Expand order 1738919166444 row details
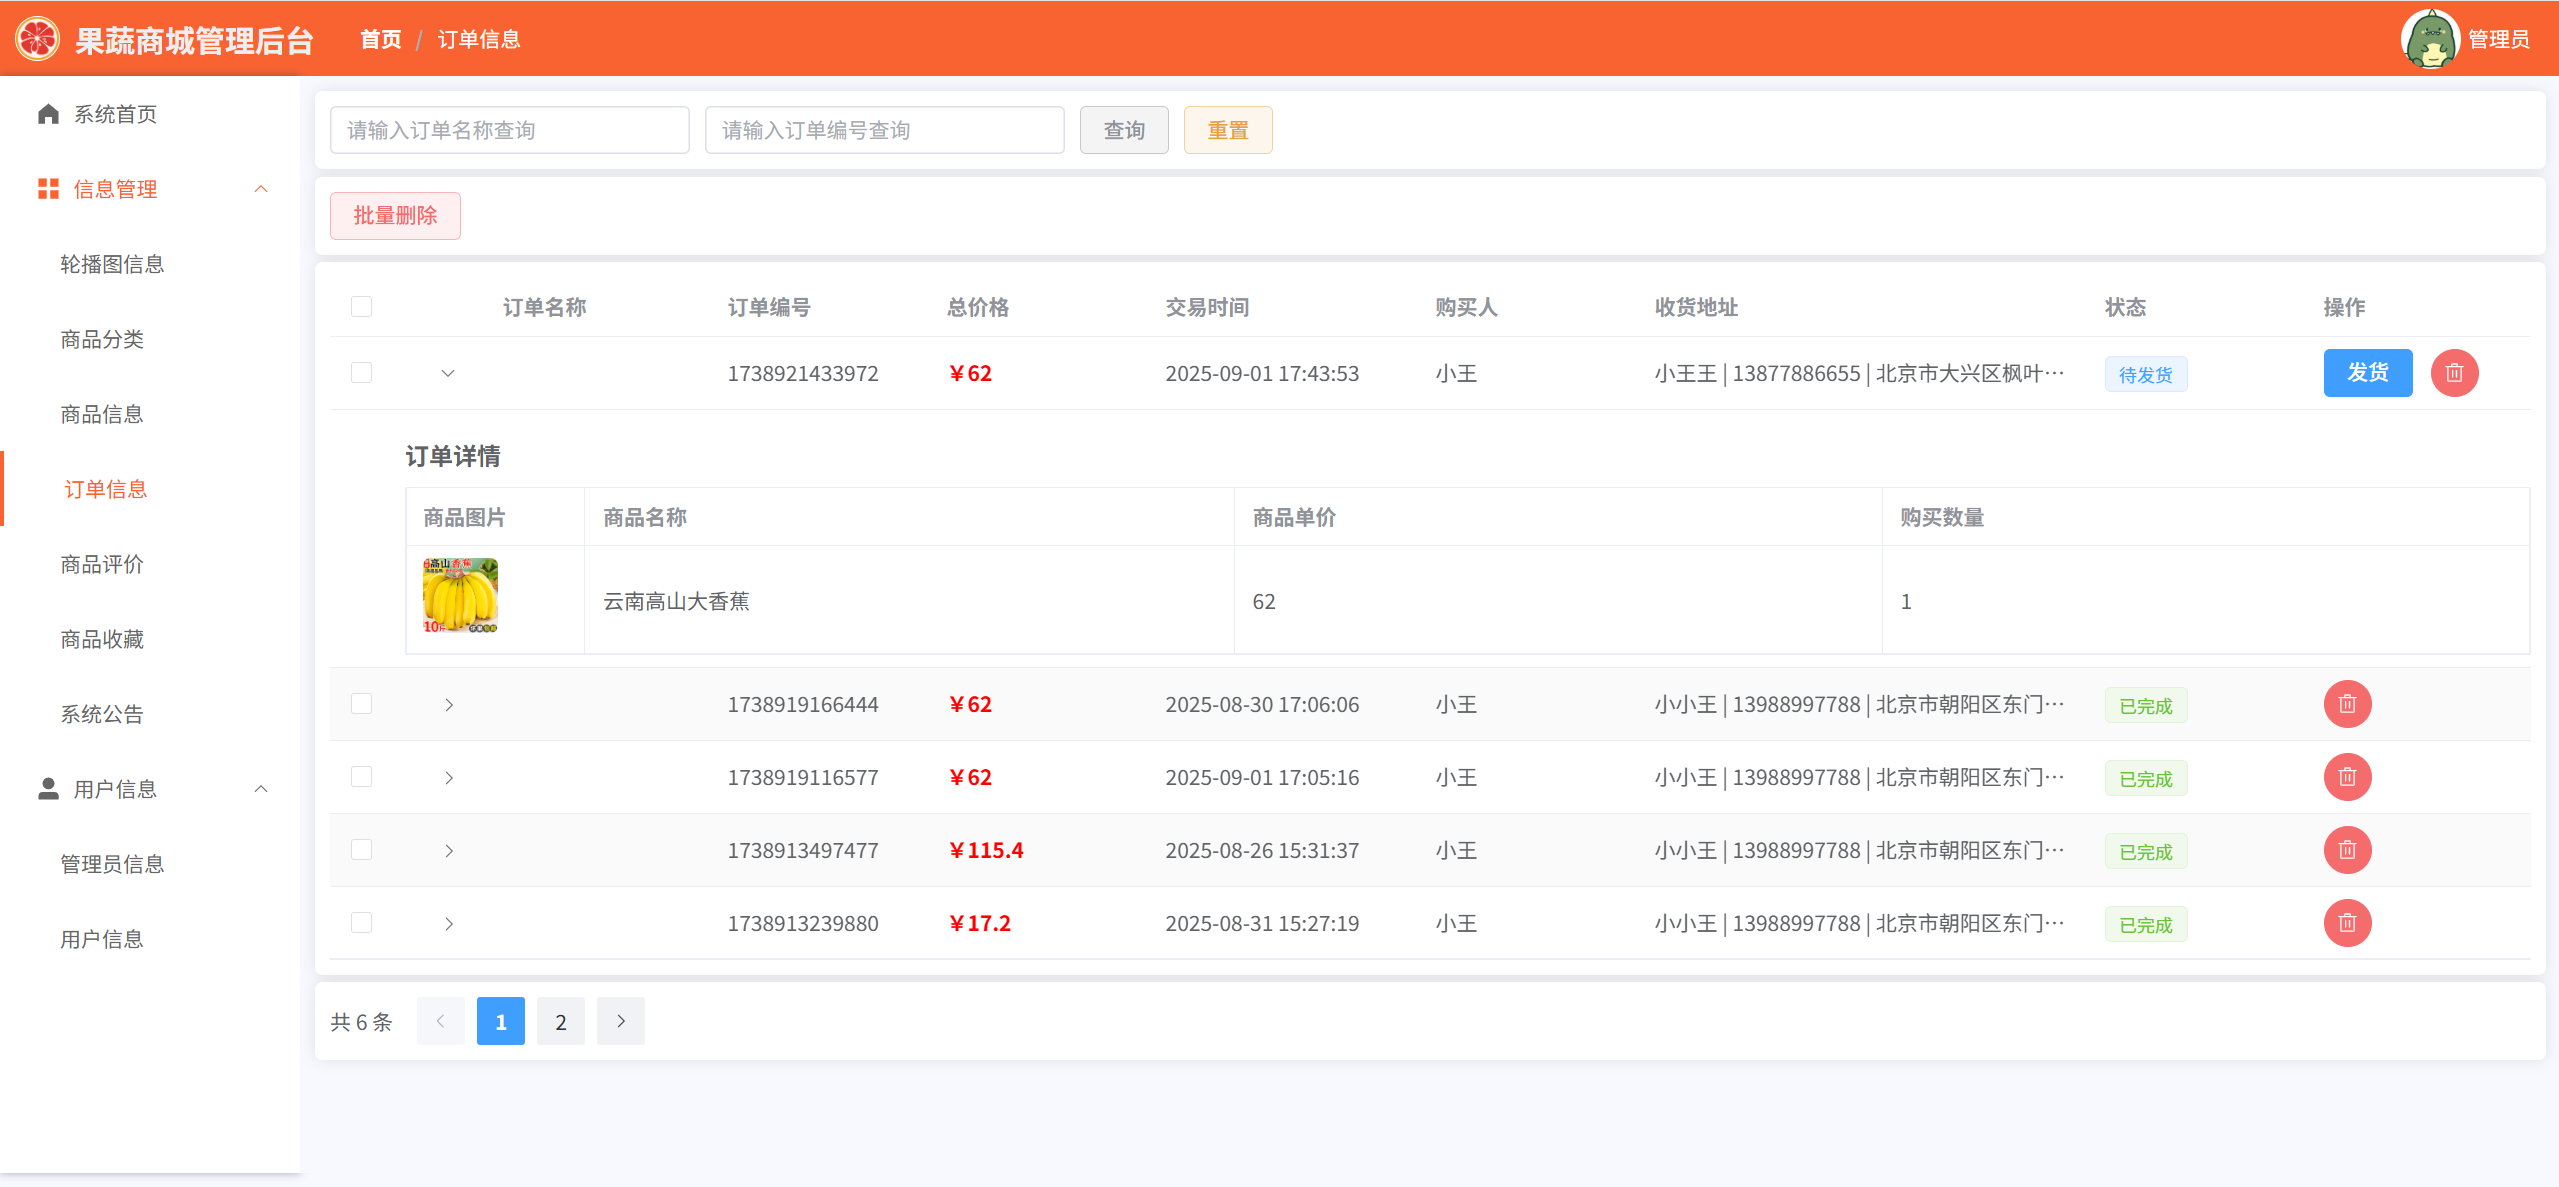Screen dimensions: 2559x1187 tap(448, 705)
